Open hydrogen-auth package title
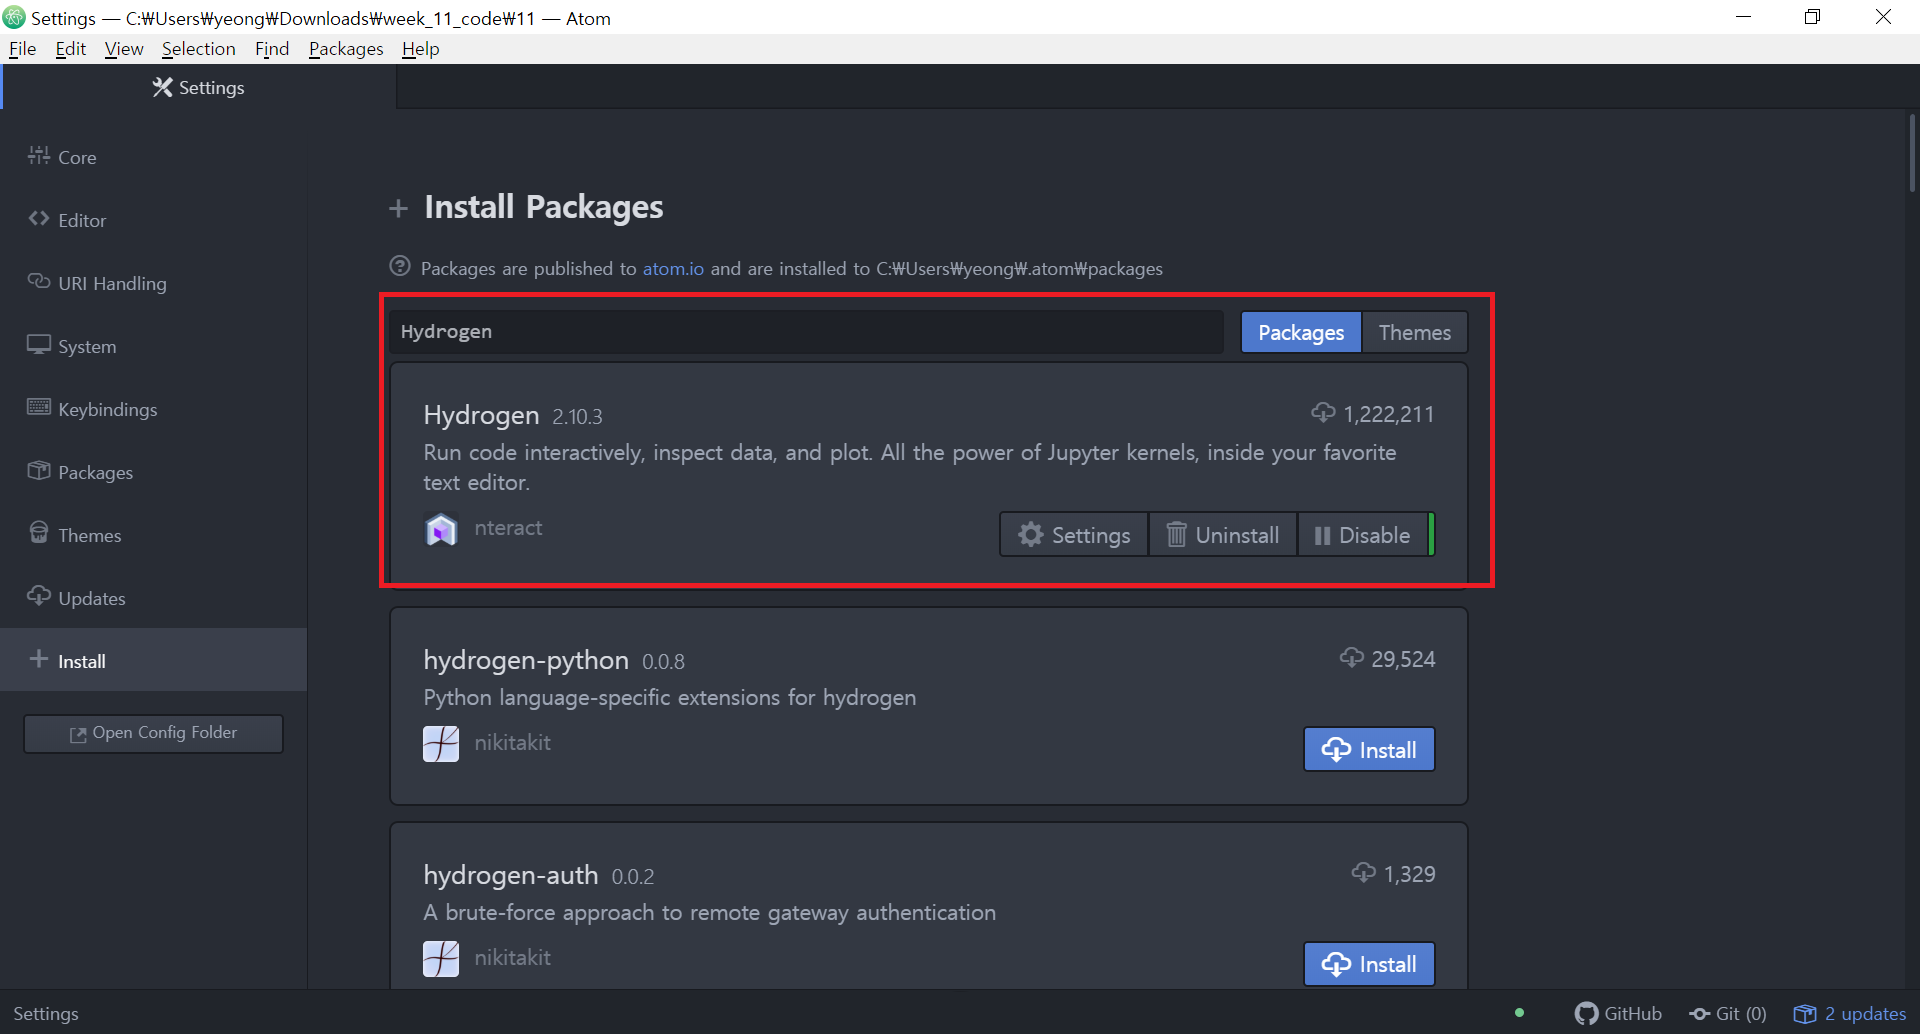 coord(510,875)
